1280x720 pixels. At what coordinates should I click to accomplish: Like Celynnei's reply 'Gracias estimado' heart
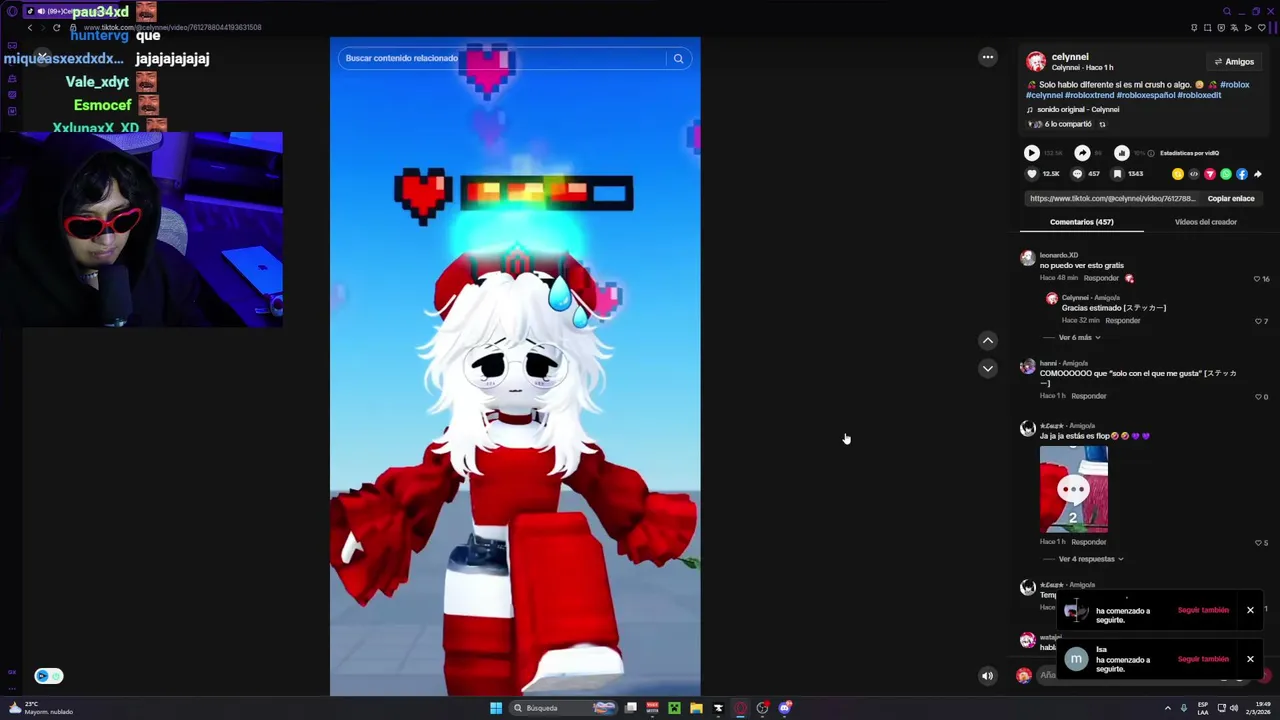tap(1258, 321)
